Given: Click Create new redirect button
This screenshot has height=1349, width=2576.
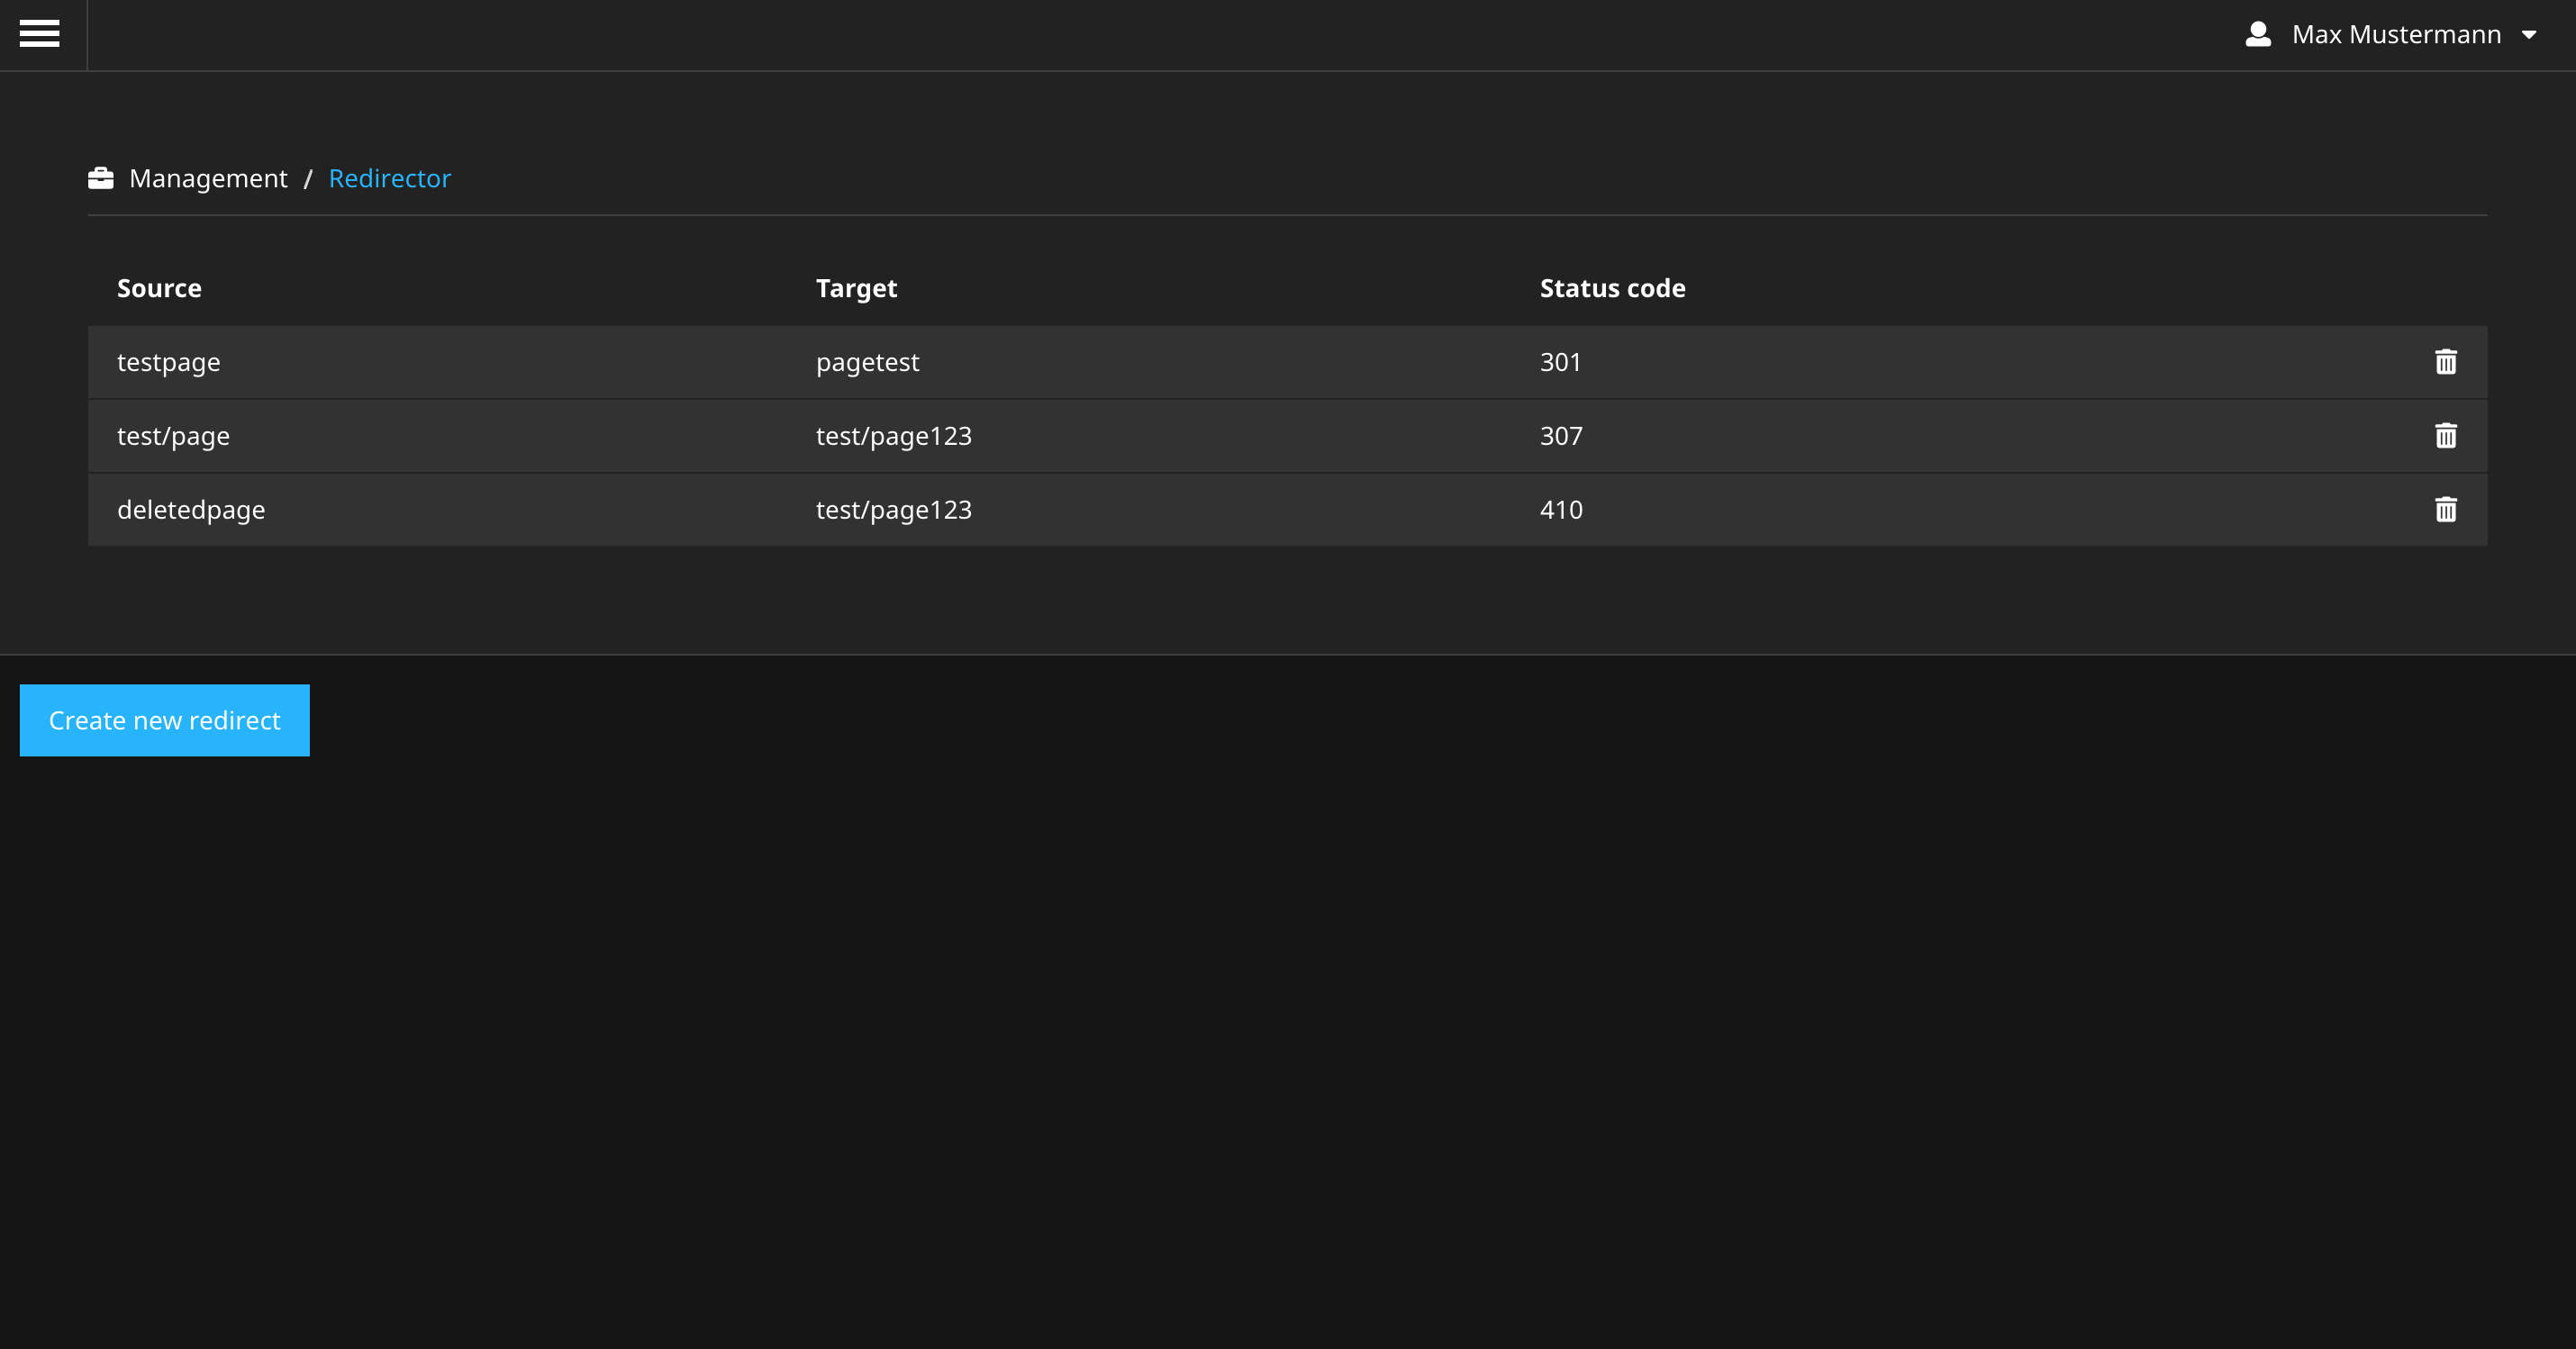Looking at the screenshot, I should (165, 720).
